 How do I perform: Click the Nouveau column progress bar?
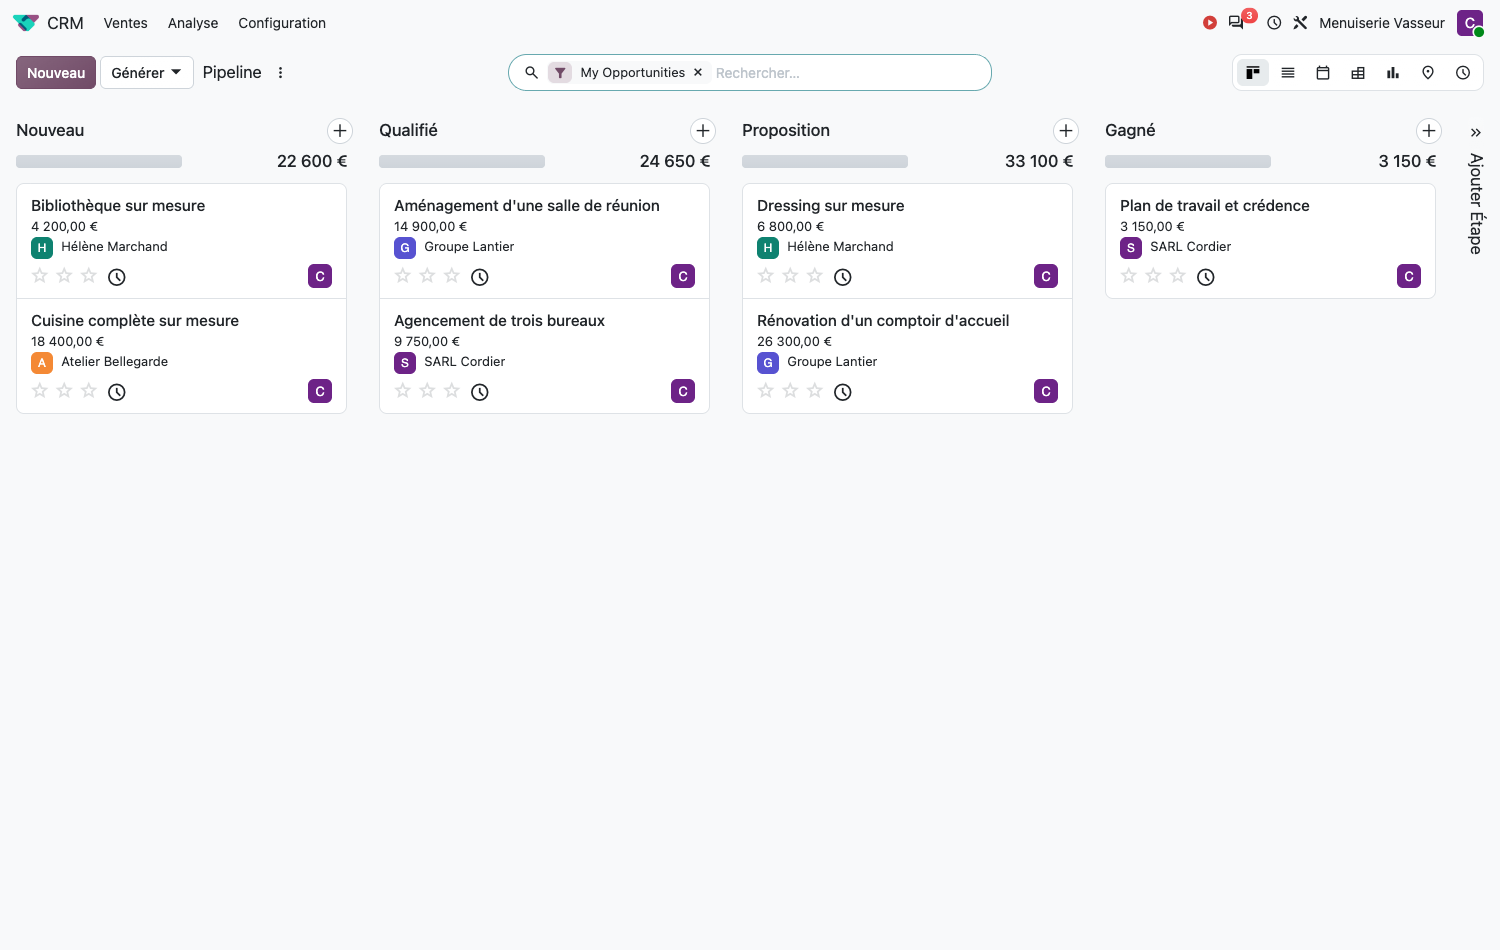coord(99,162)
